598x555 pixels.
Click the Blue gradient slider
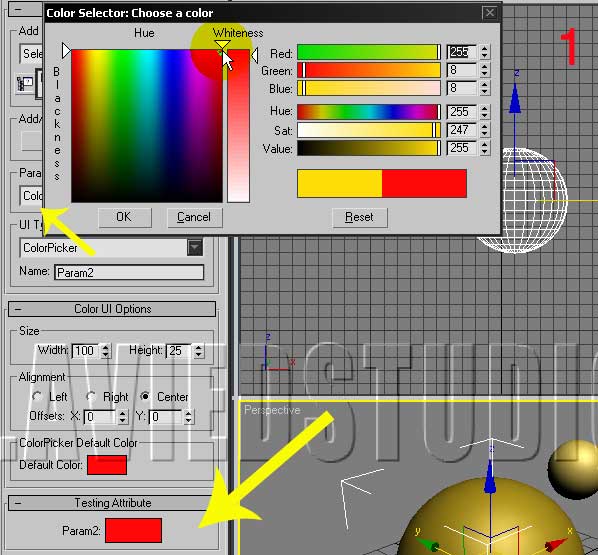pos(369,88)
